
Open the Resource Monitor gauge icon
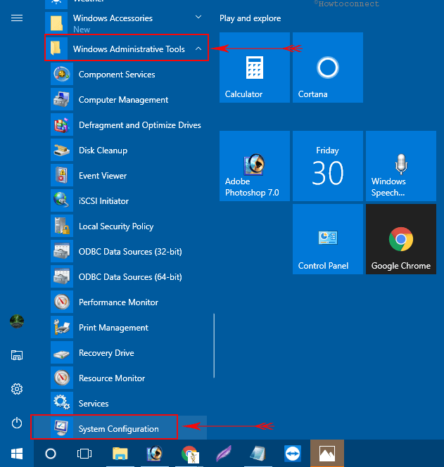(x=62, y=378)
